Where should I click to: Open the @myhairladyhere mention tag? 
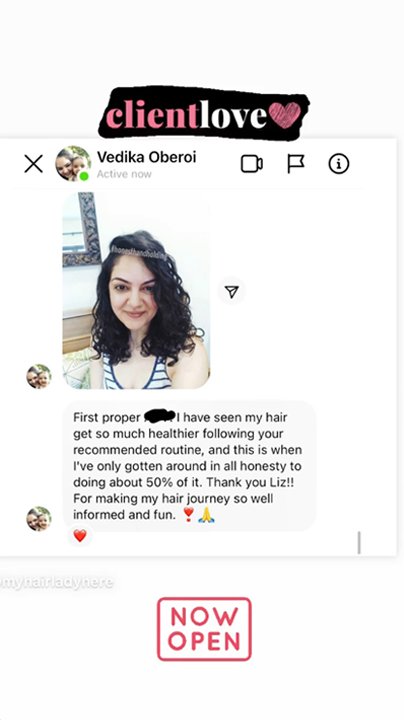[56, 583]
